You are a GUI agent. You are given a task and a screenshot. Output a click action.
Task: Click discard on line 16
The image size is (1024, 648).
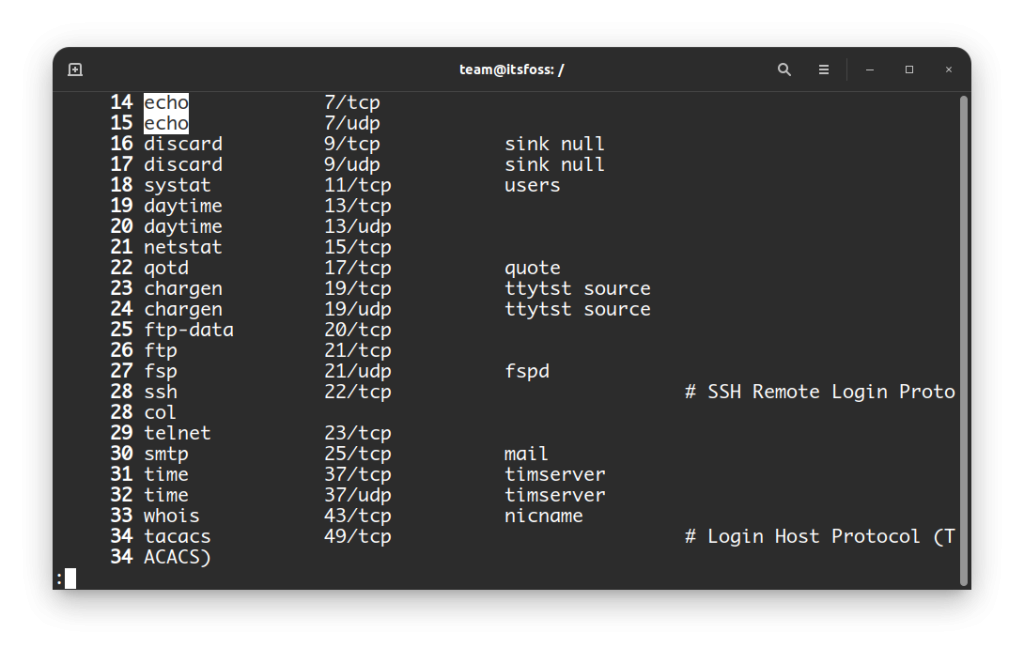pos(183,144)
